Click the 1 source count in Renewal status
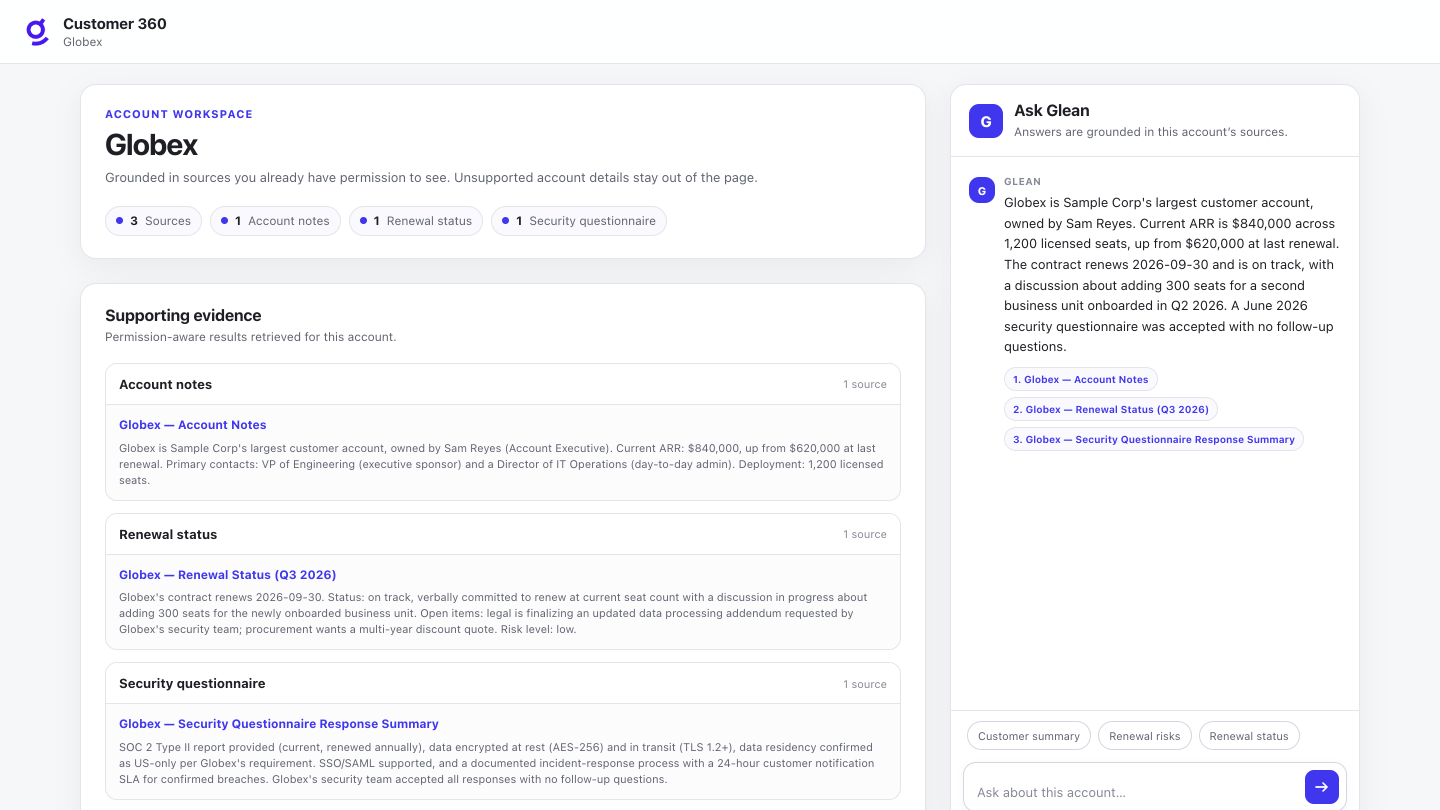The image size is (1440, 810). click(x=865, y=535)
